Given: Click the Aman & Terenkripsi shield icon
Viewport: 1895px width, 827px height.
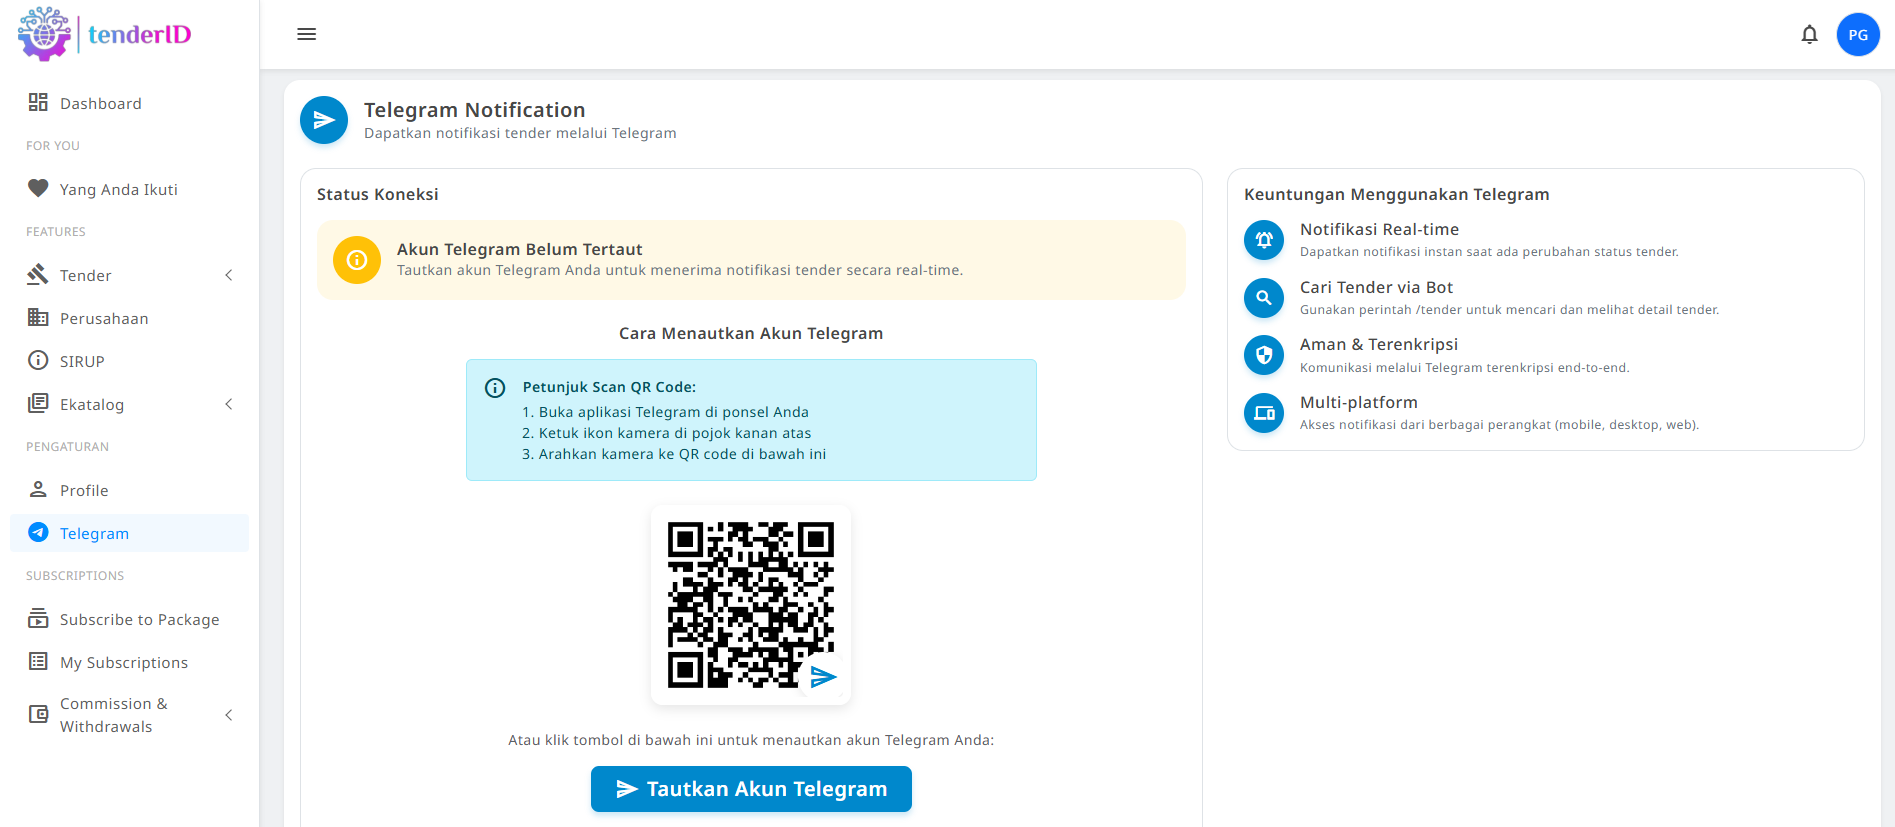Looking at the screenshot, I should click(1264, 355).
